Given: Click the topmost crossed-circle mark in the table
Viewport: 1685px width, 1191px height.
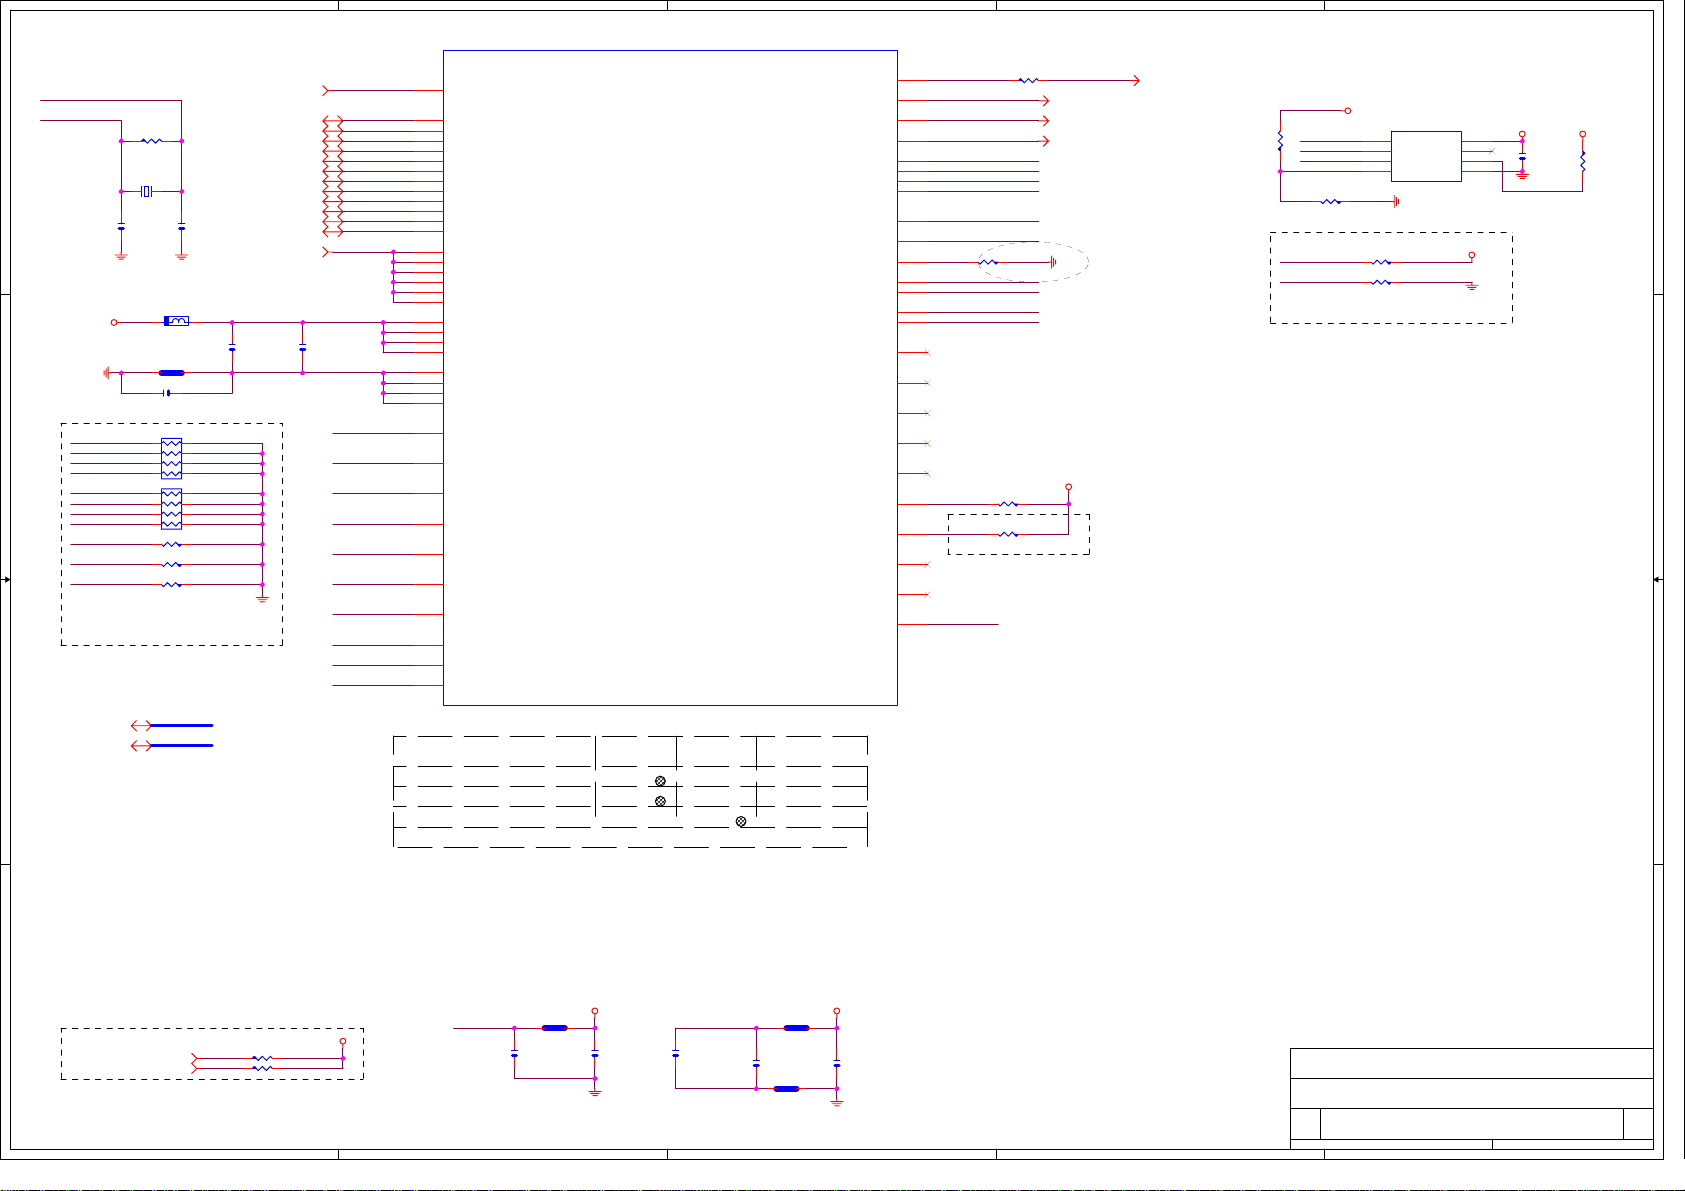Looking at the screenshot, I should pyautogui.click(x=660, y=781).
